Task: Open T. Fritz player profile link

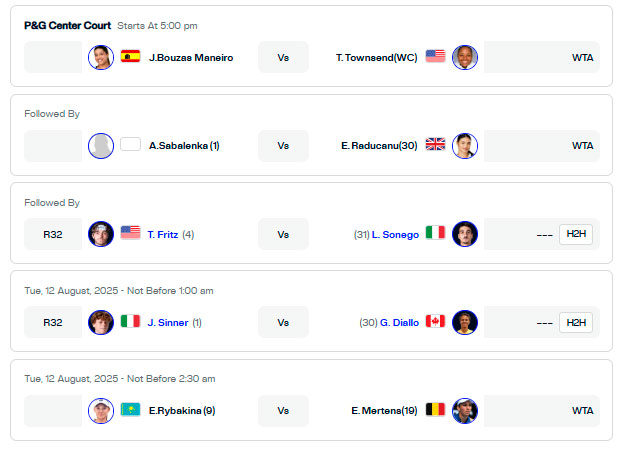Action: click(x=163, y=235)
